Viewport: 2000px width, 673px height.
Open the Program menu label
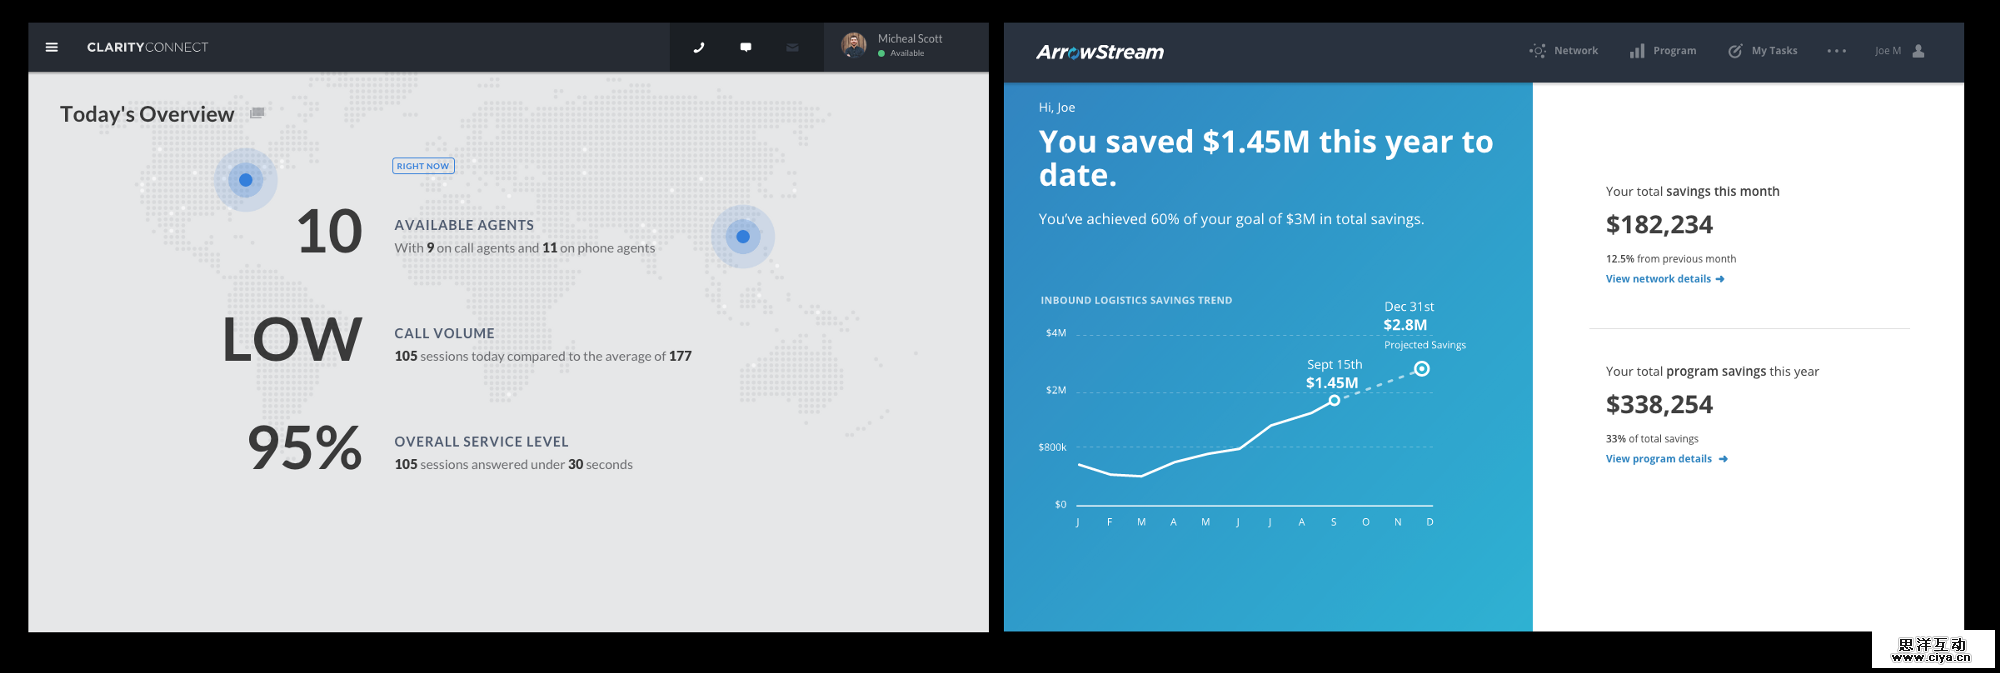[x=1675, y=50]
